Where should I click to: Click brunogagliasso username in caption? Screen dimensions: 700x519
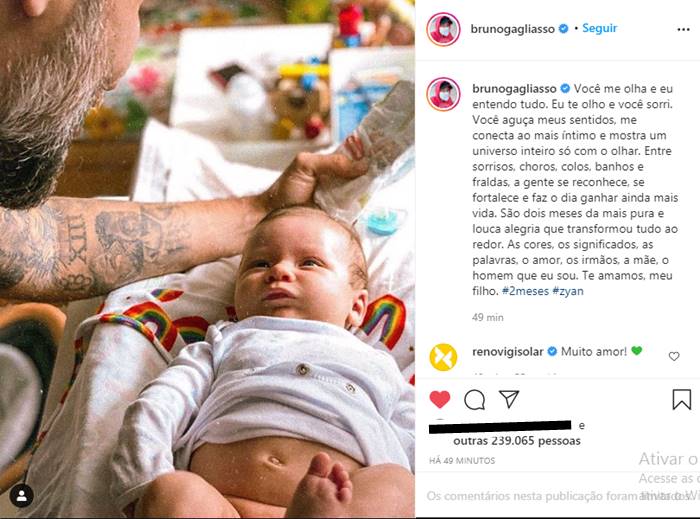point(514,88)
